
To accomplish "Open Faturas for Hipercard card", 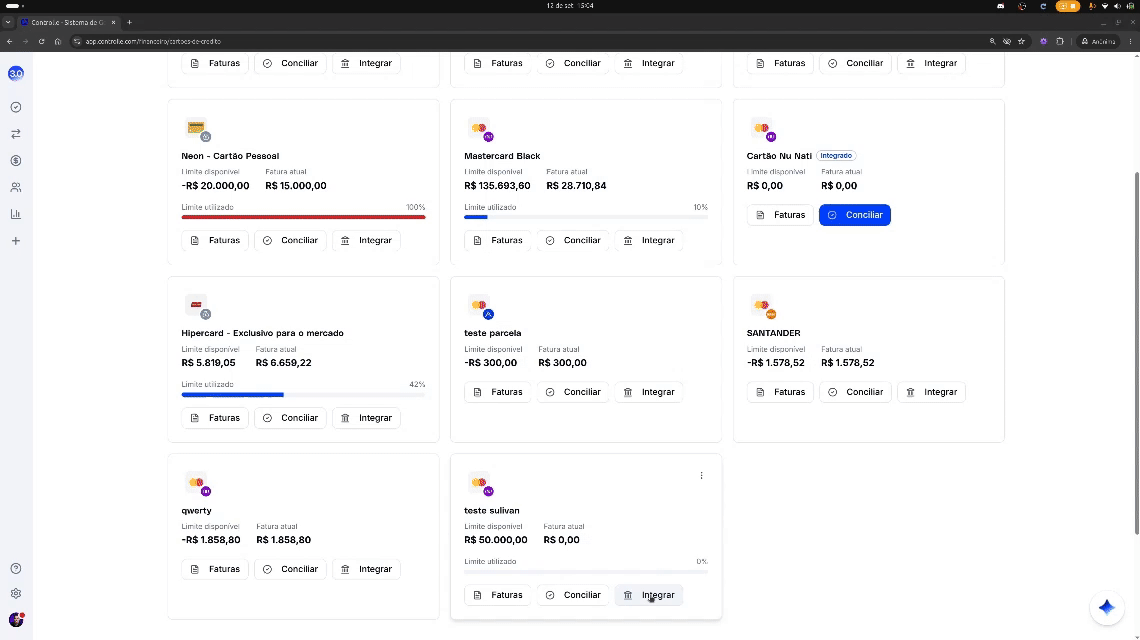I will 215,418.
